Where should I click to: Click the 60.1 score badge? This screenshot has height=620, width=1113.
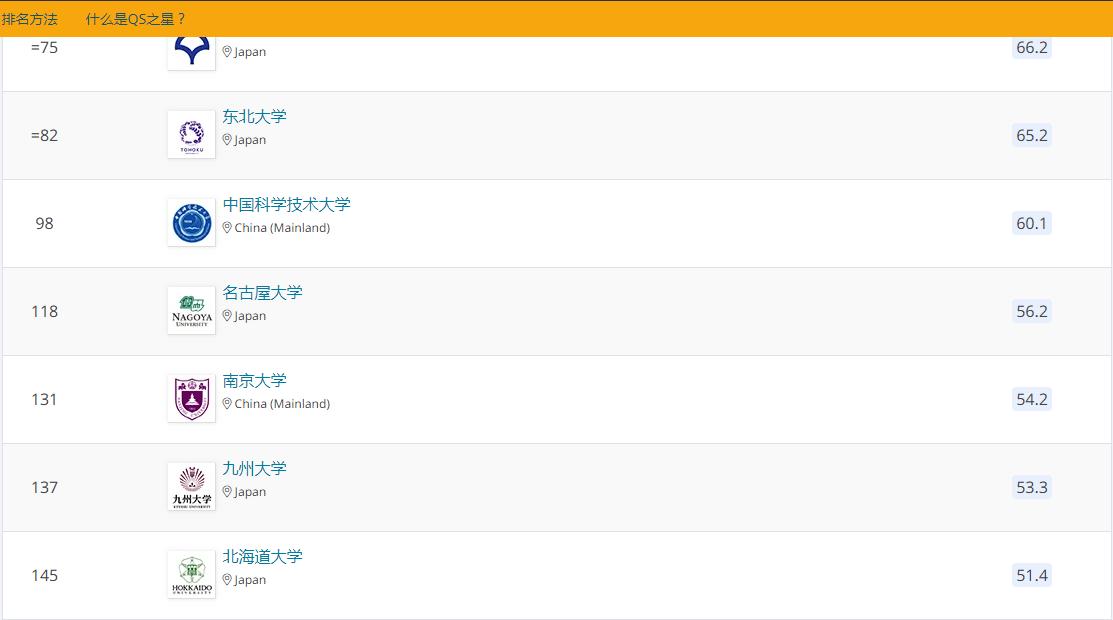click(x=1031, y=224)
